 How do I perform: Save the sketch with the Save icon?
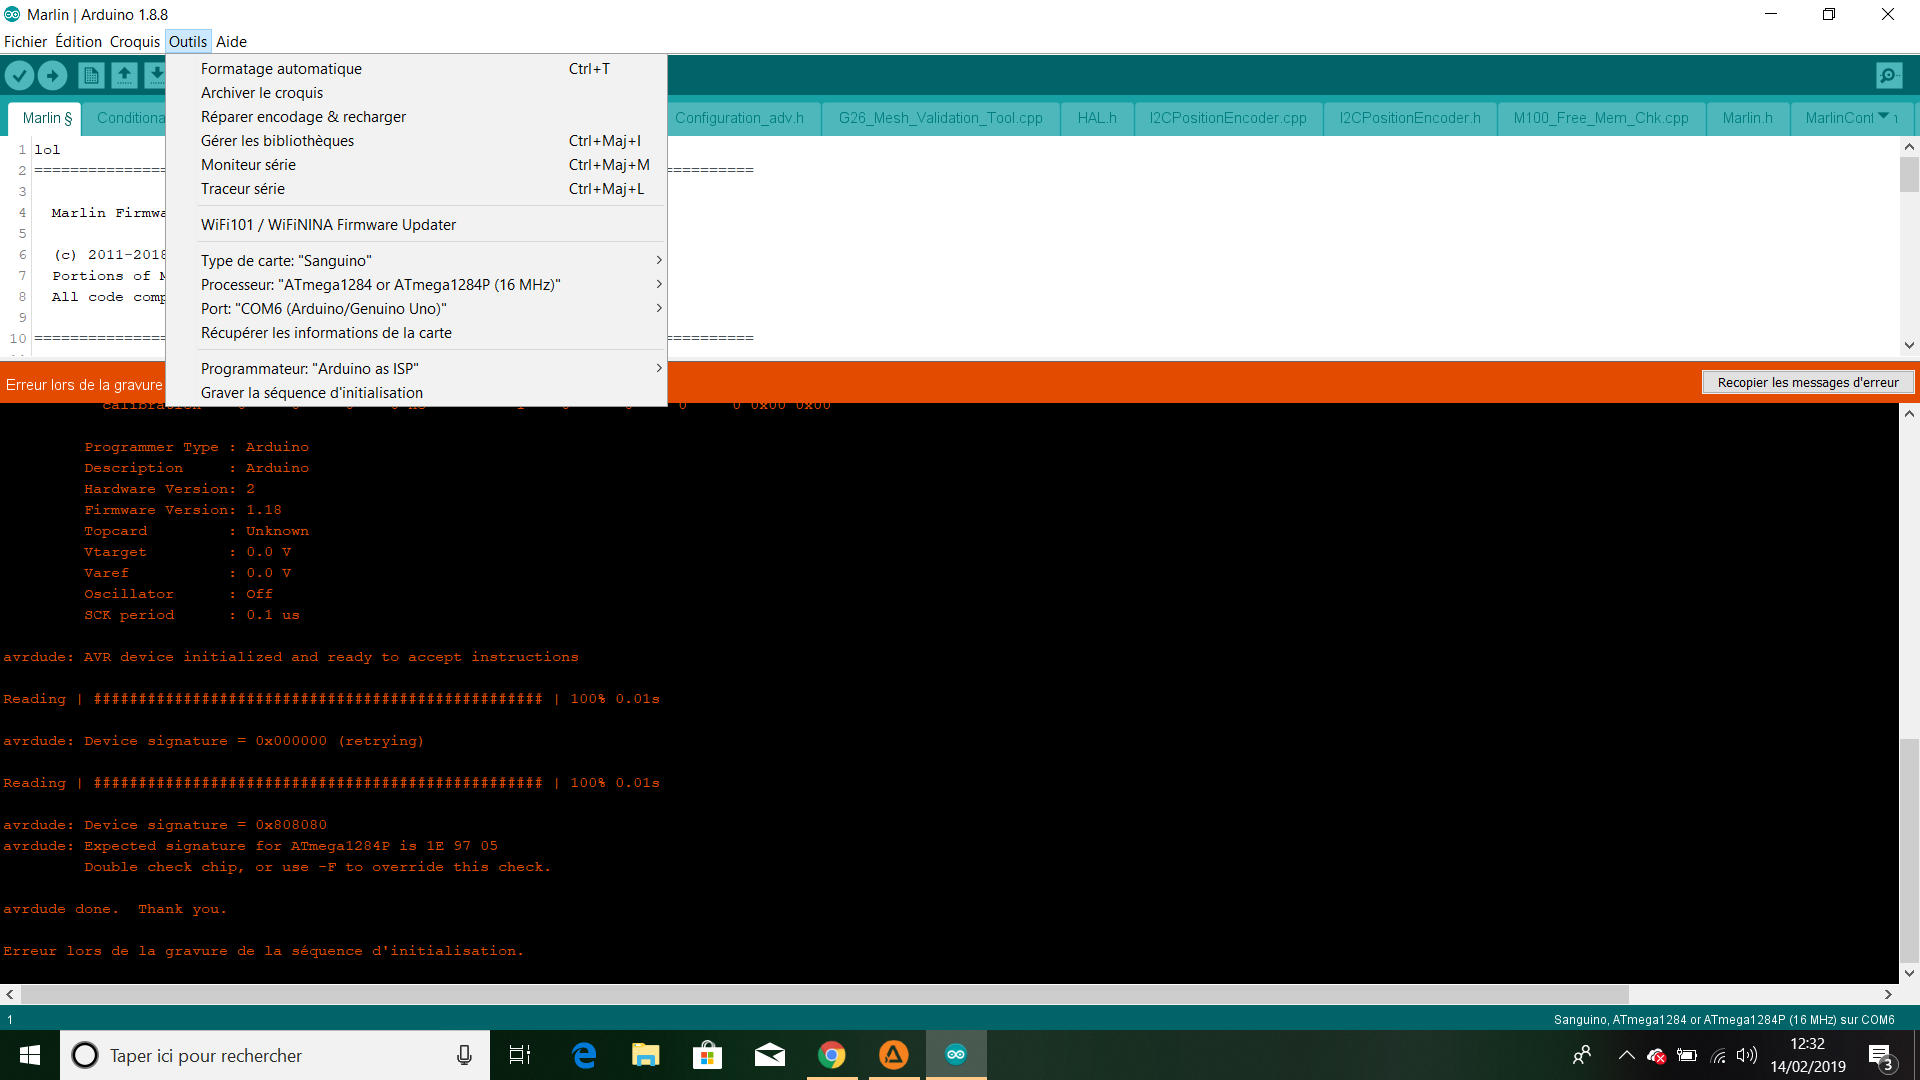click(x=155, y=75)
